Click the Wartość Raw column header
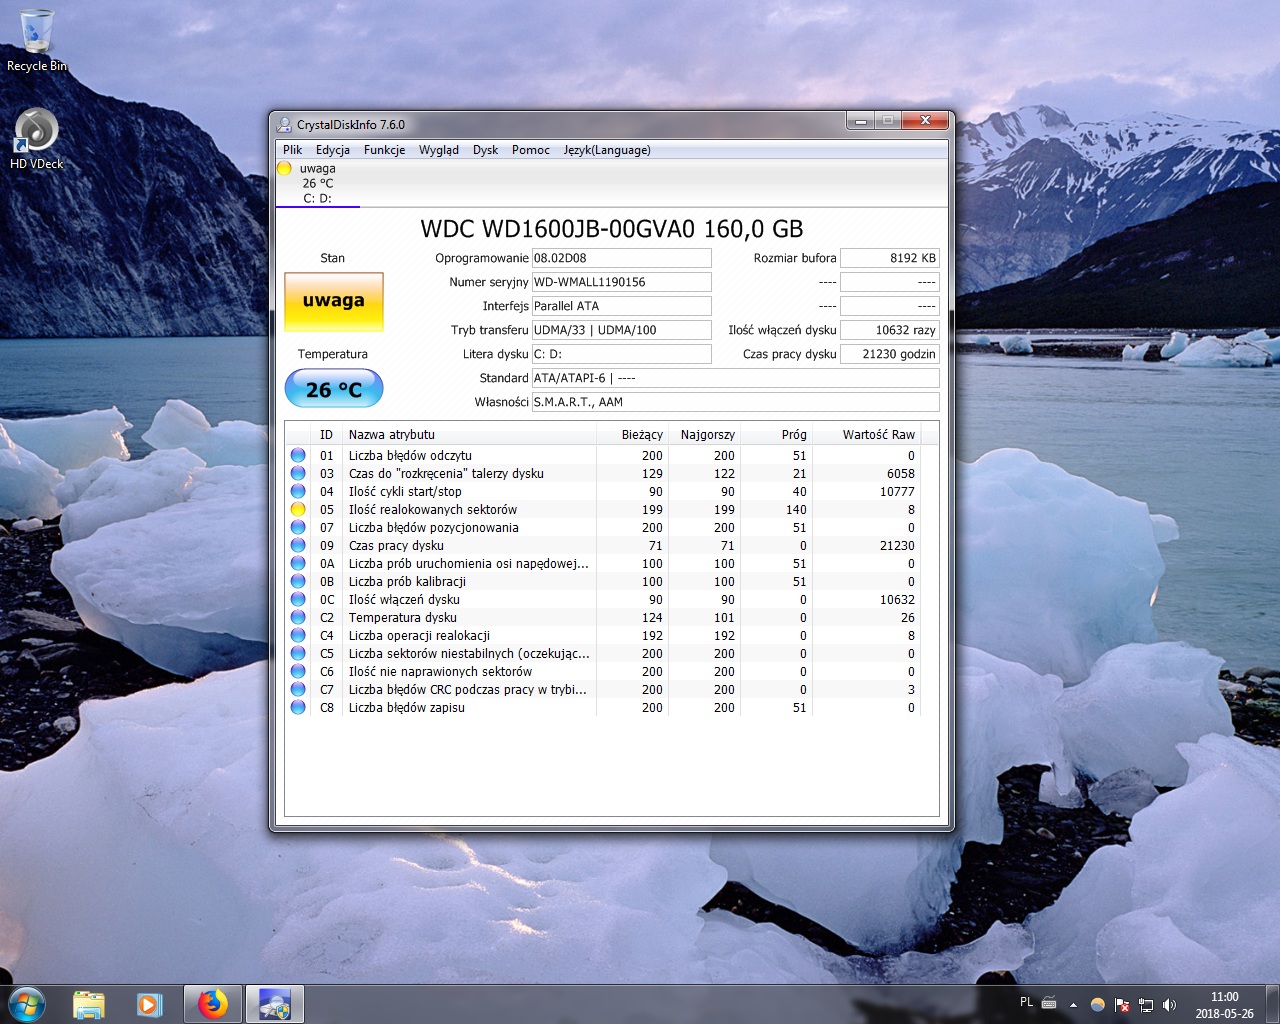This screenshot has height=1024, width=1280. 866,434
